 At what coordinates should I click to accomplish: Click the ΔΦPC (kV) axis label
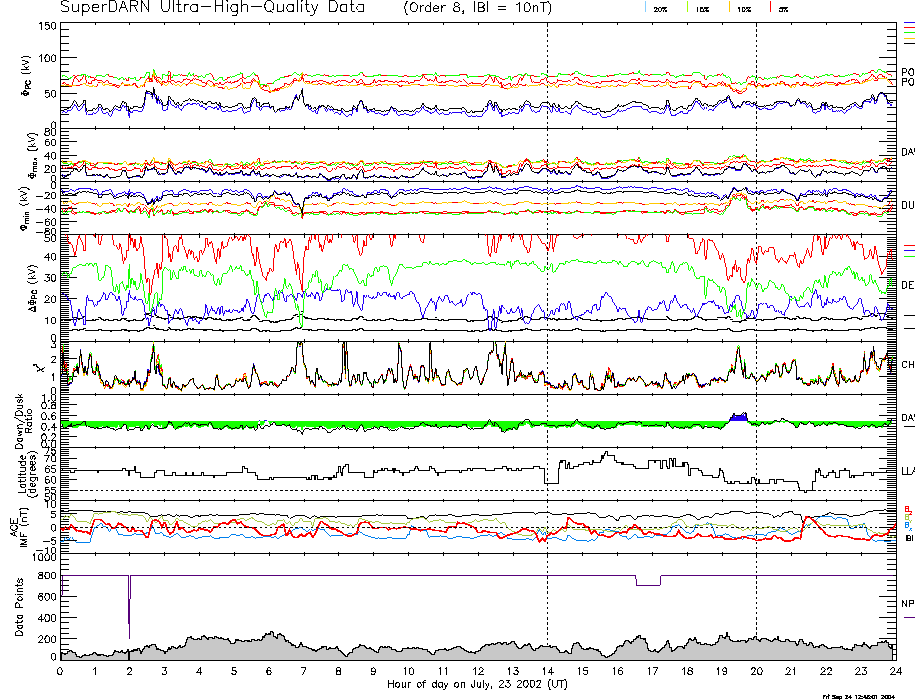click(x=35, y=286)
